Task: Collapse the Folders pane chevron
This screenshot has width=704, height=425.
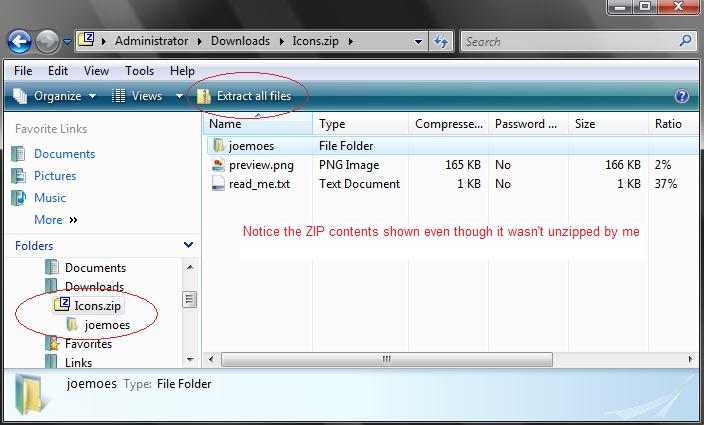Action: 189,245
